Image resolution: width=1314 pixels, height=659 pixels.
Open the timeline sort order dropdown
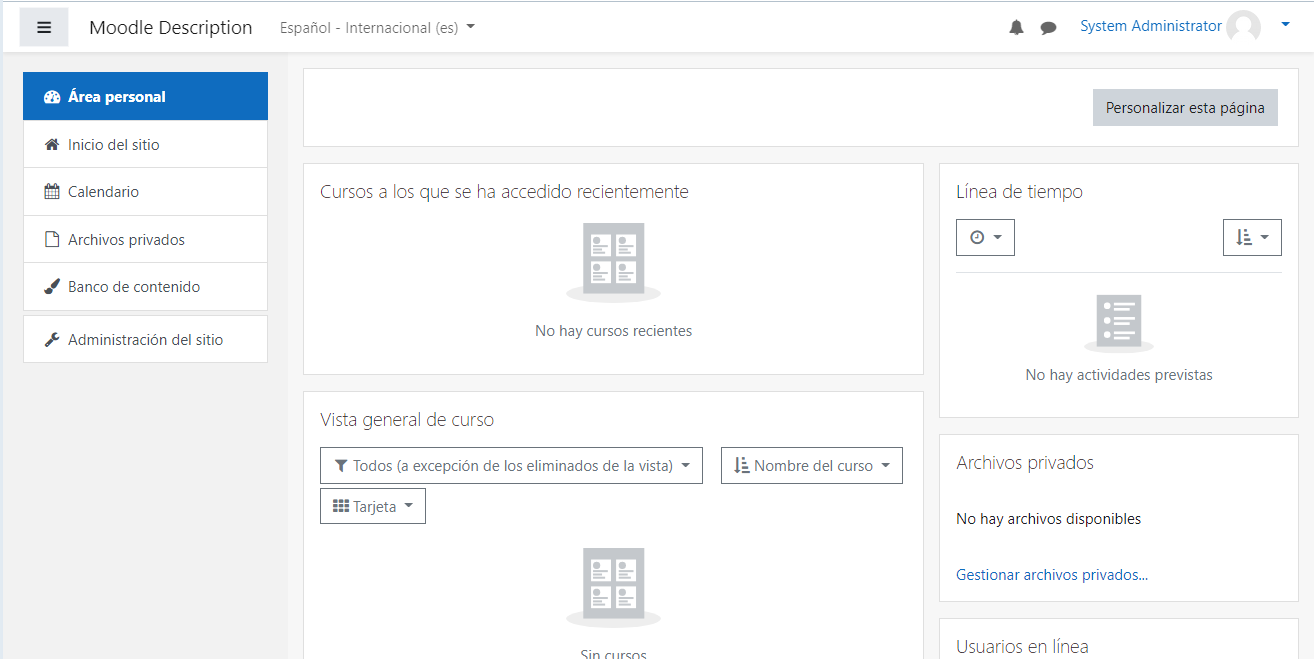1252,238
